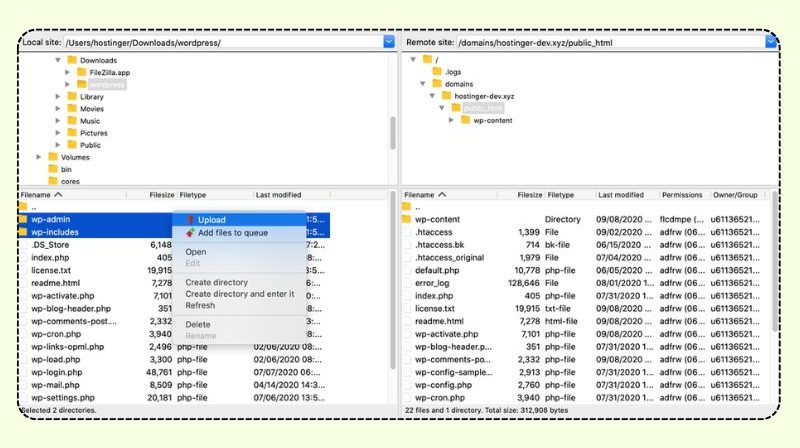Click the Downloads folder icon
This screenshot has height=448, width=800.
(72, 60)
